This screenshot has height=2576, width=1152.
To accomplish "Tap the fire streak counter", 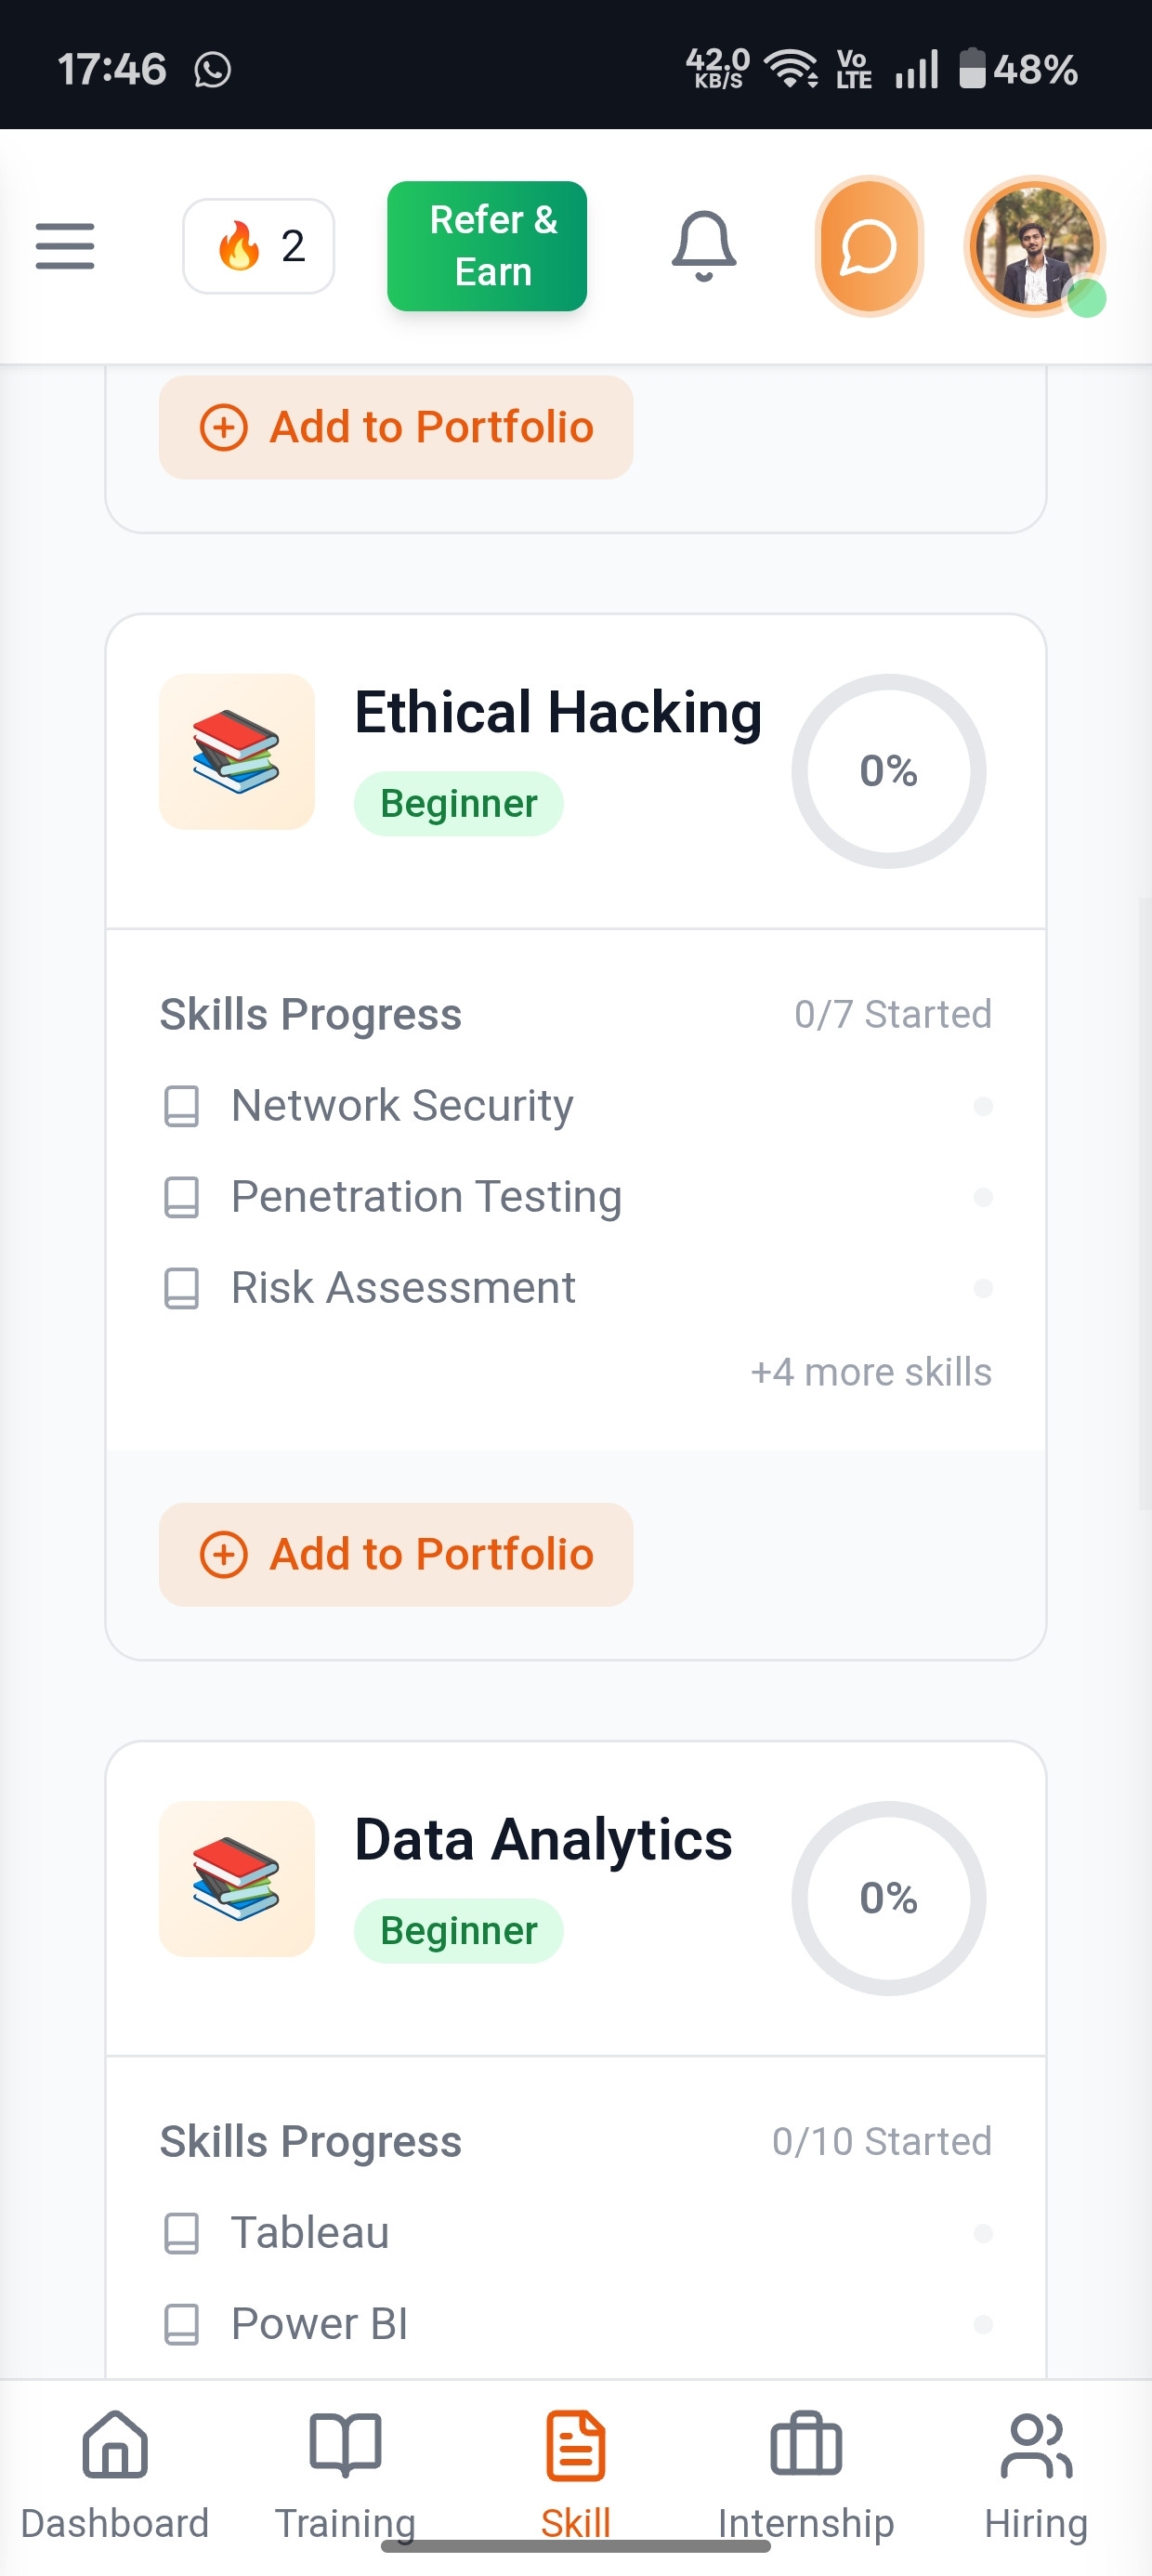I will [258, 246].
